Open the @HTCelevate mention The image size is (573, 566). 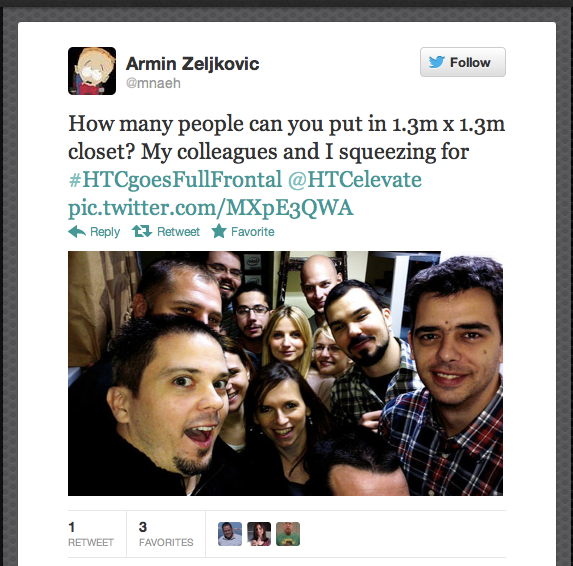[x=354, y=179]
